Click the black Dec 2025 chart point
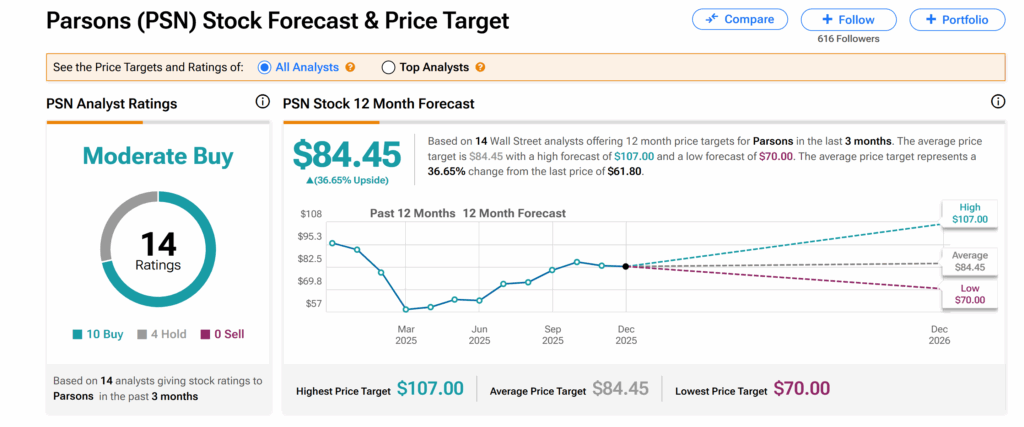Viewport: 1024px width, 427px height. point(625,266)
